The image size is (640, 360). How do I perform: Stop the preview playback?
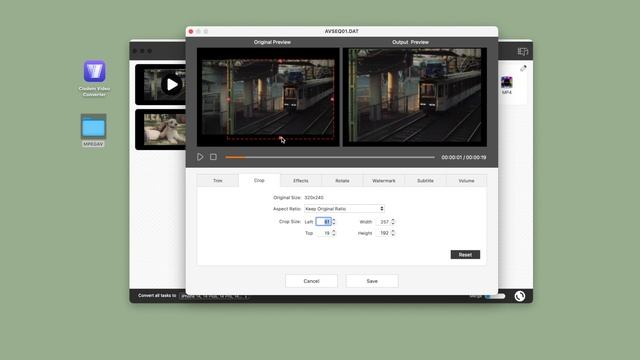pos(213,157)
